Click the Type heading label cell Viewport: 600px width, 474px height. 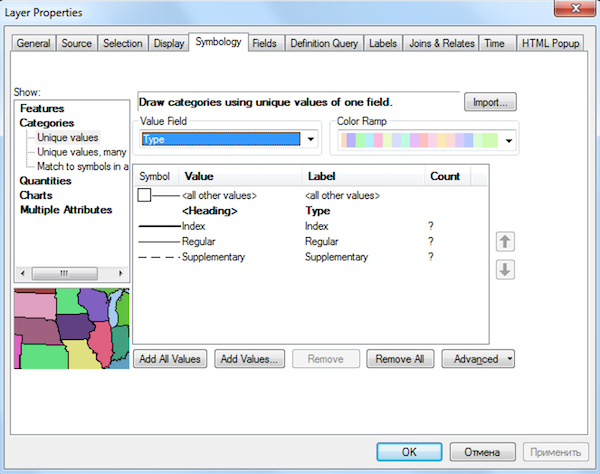pos(318,211)
